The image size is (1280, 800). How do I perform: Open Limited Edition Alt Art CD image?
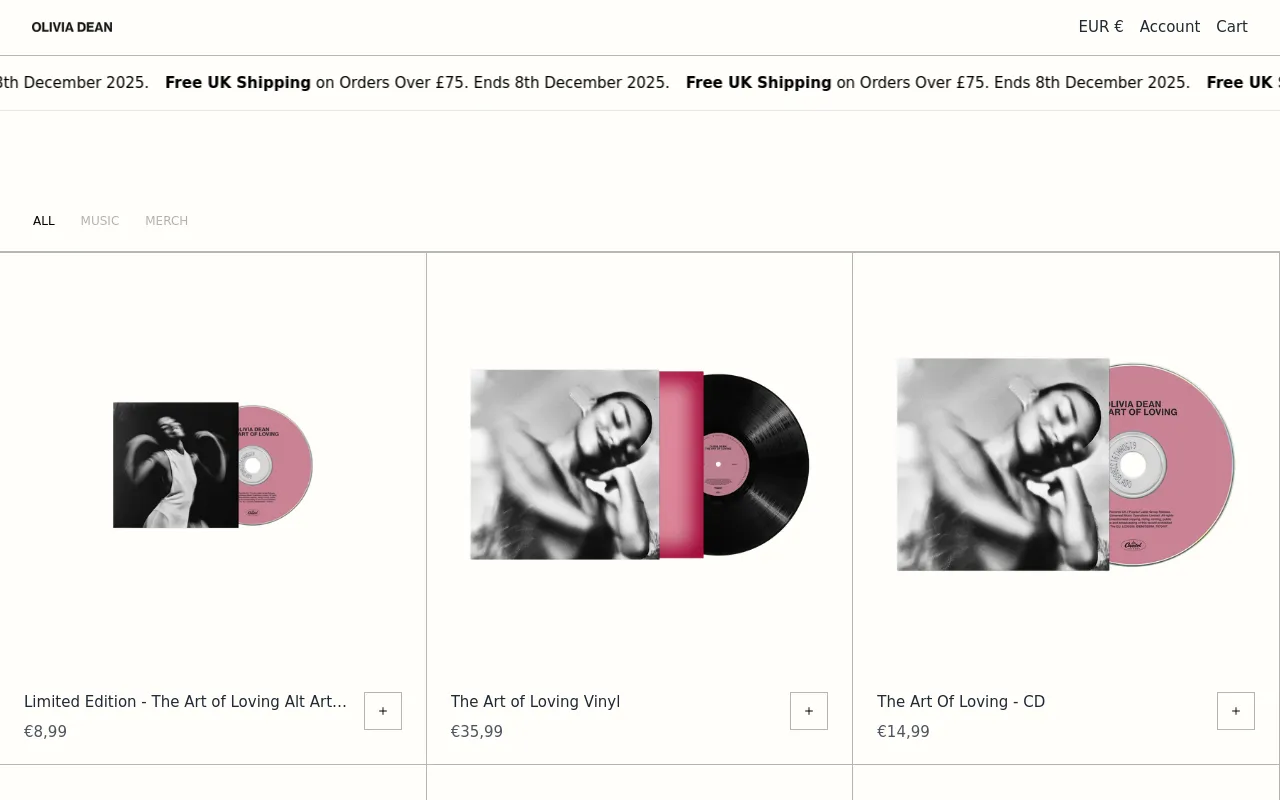tap(213, 465)
